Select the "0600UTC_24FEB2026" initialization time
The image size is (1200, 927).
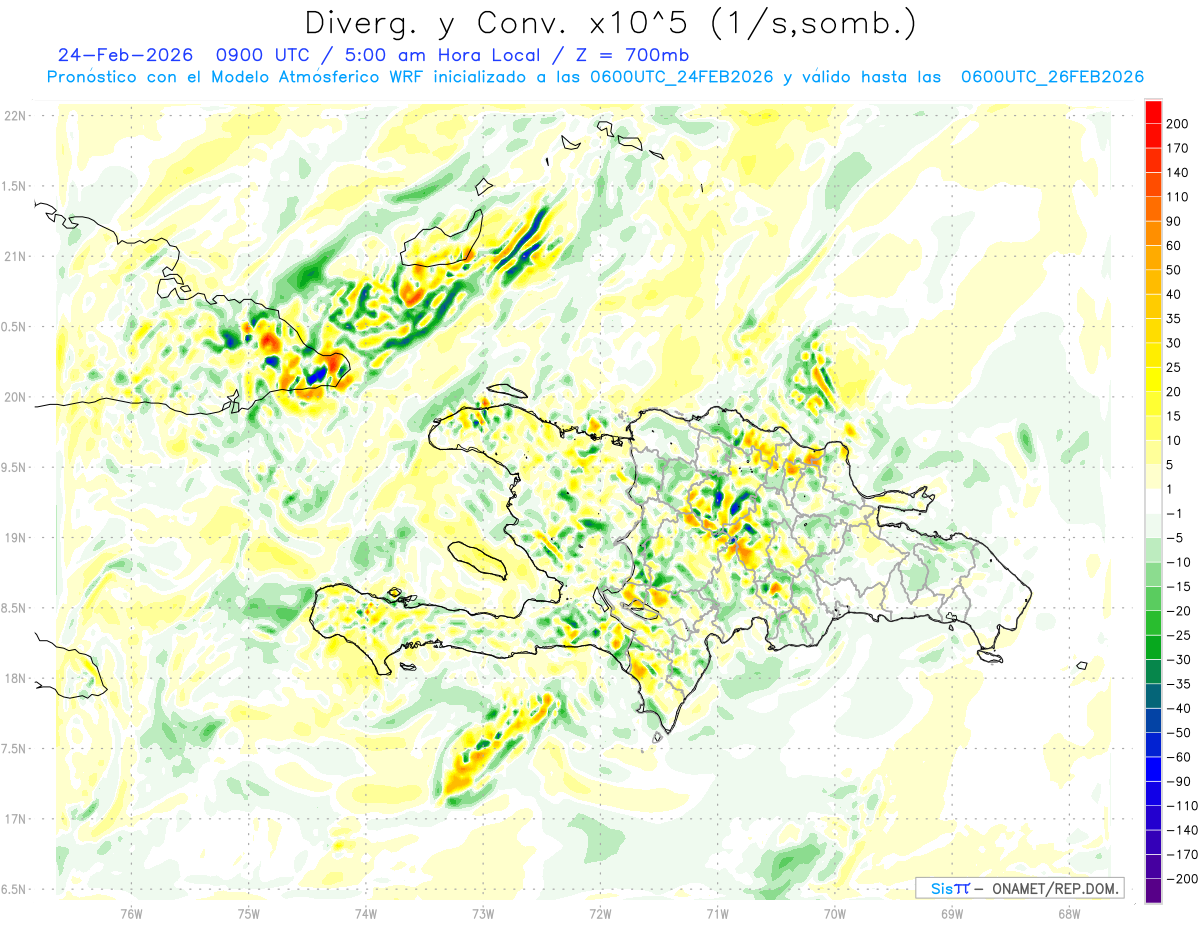(681, 77)
